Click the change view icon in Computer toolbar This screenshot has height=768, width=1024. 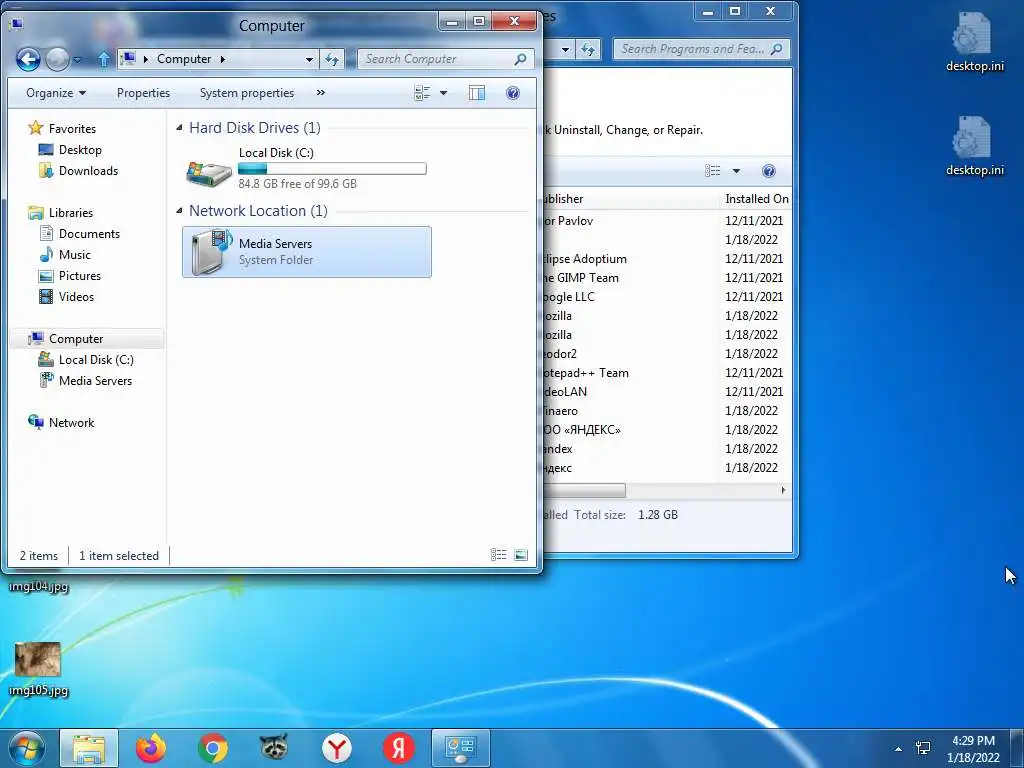click(422, 93)
